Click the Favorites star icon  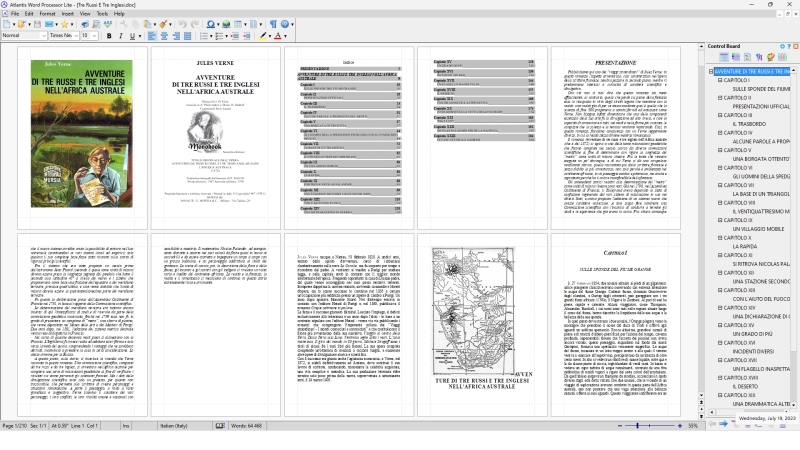click(65, 24)
